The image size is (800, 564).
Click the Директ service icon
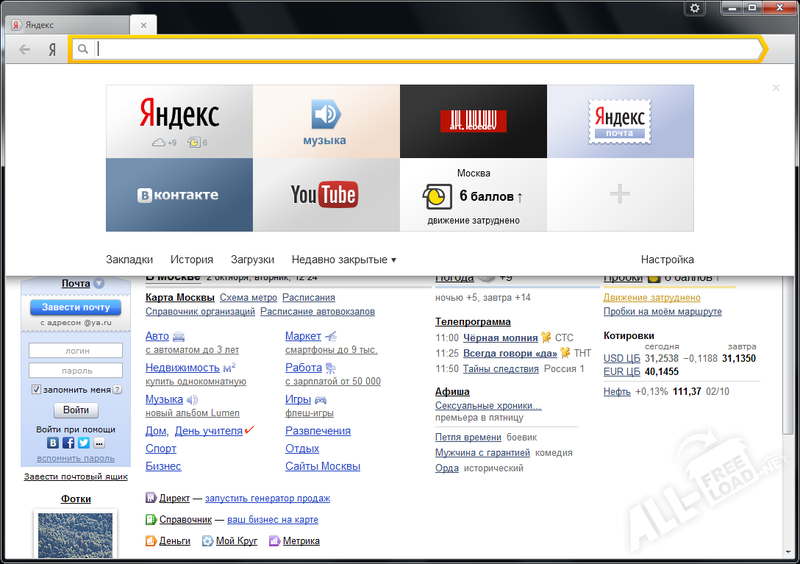pos(151,498)
